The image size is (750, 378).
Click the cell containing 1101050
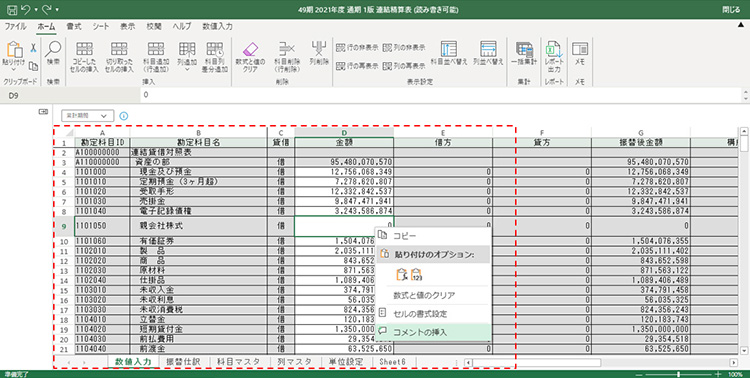pyautogui.click(x=102, y=226)
